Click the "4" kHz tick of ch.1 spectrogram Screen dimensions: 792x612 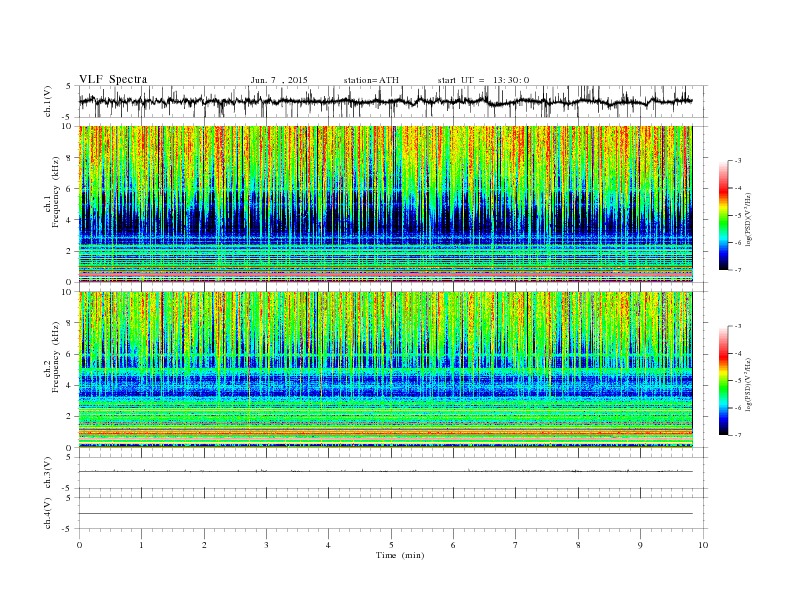70,220
